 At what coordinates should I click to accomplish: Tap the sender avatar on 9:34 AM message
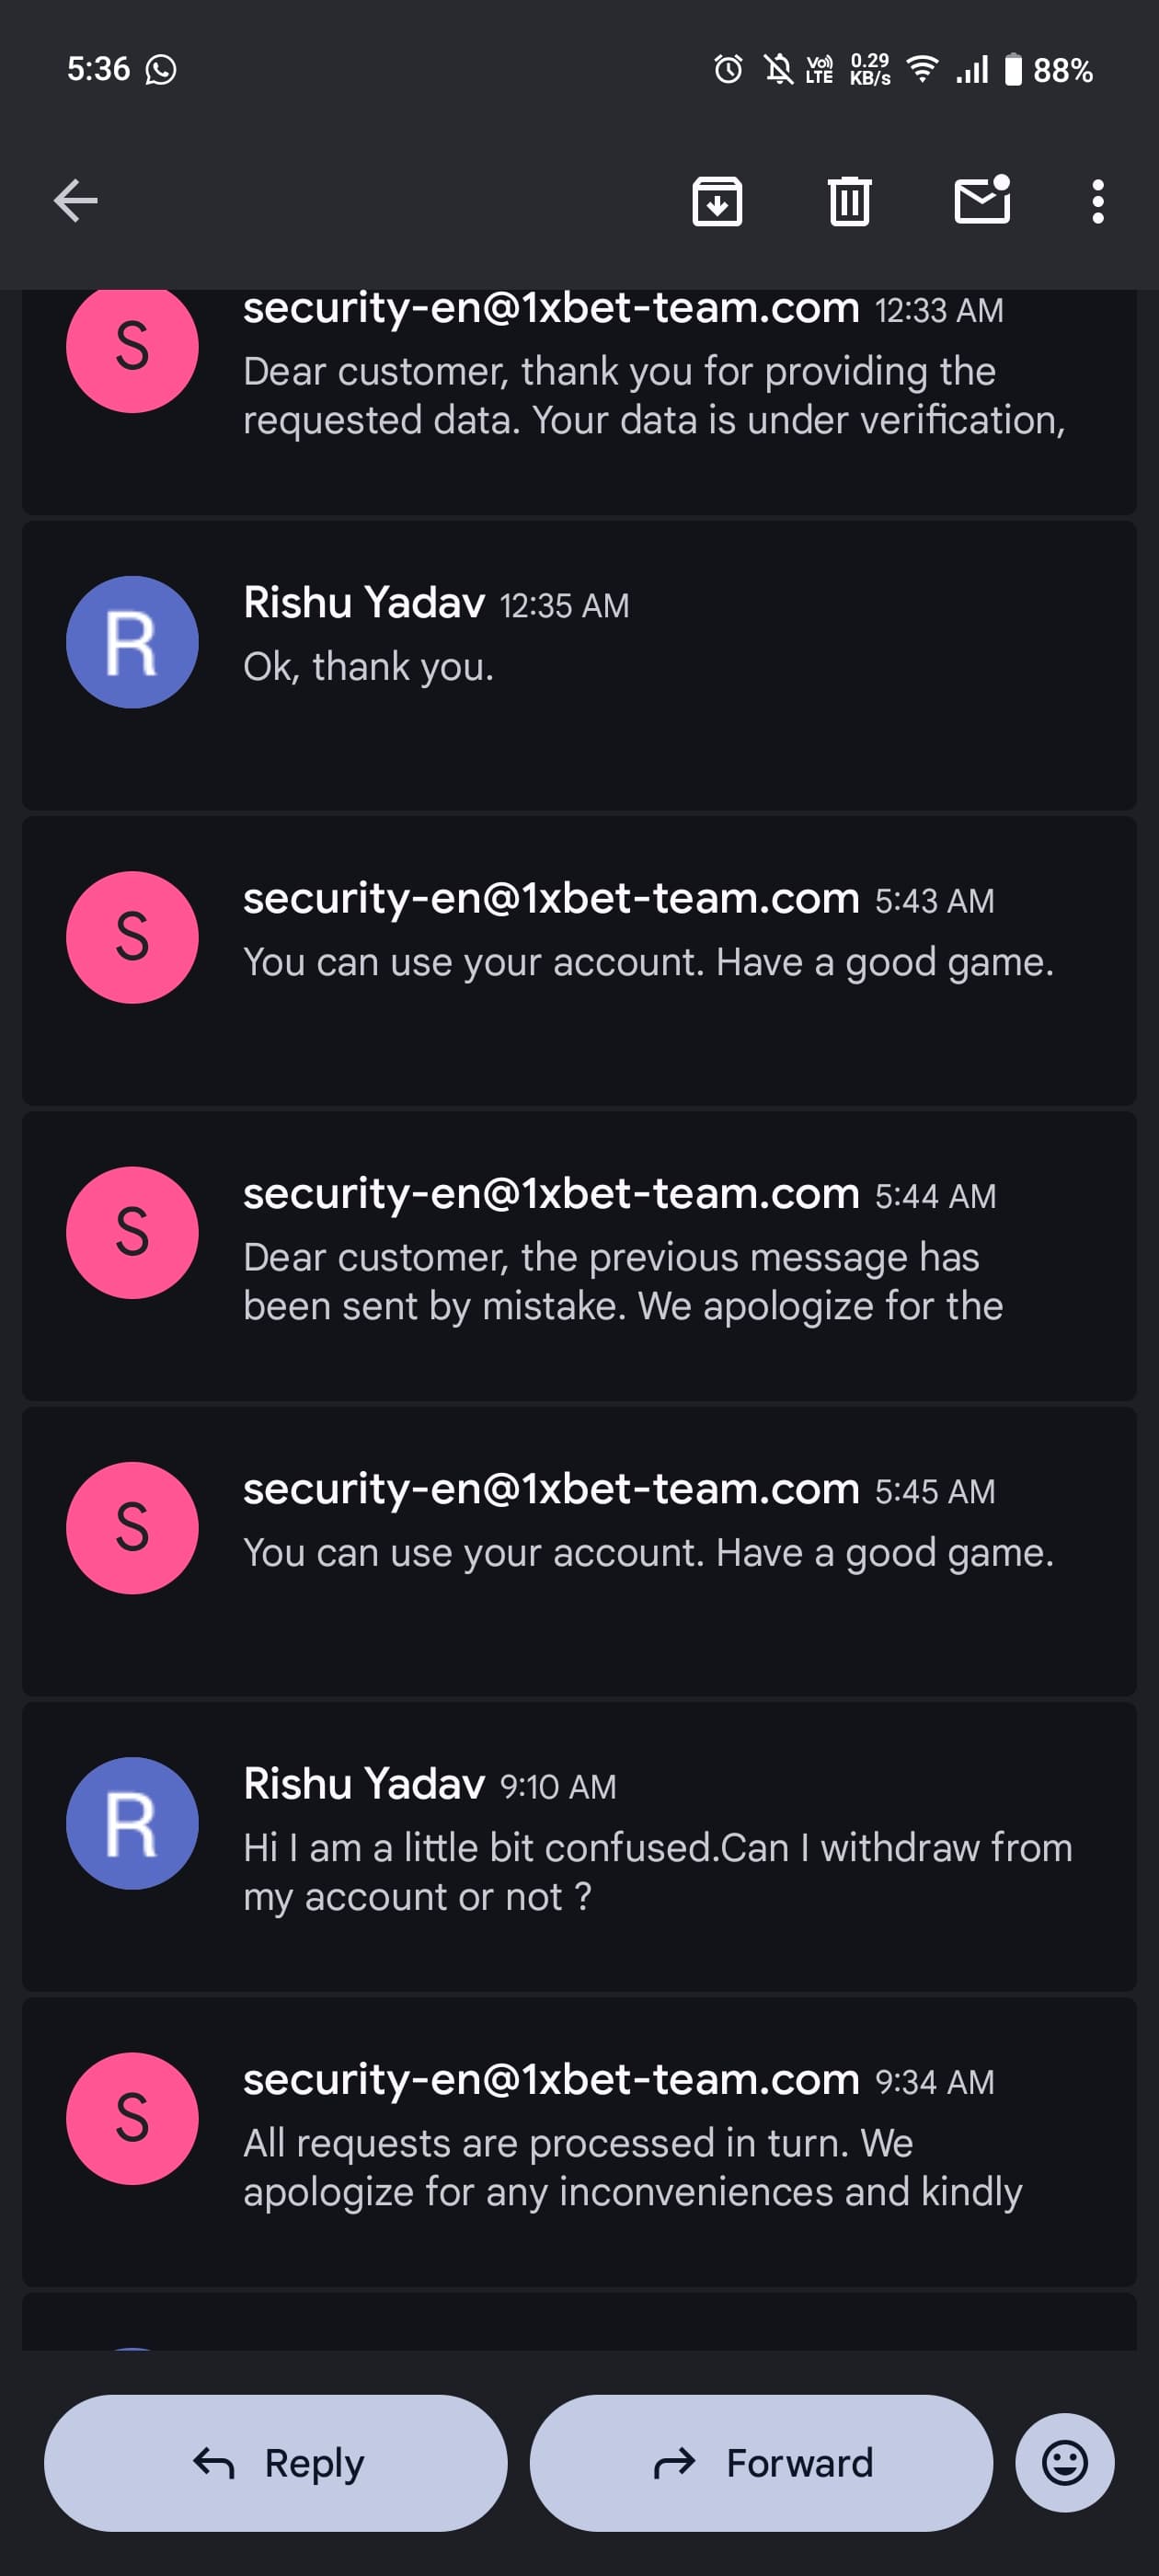[132, 2118]
